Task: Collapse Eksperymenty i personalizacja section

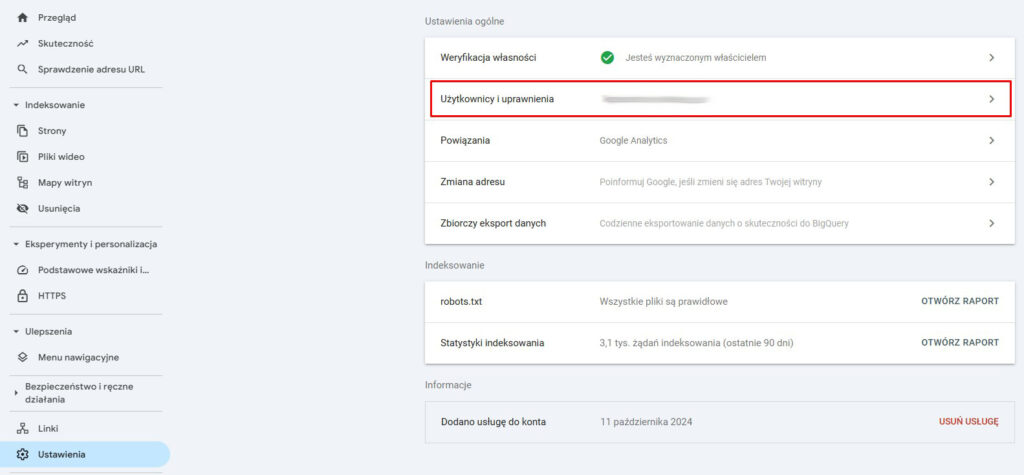Action: [x=16, y=244]
